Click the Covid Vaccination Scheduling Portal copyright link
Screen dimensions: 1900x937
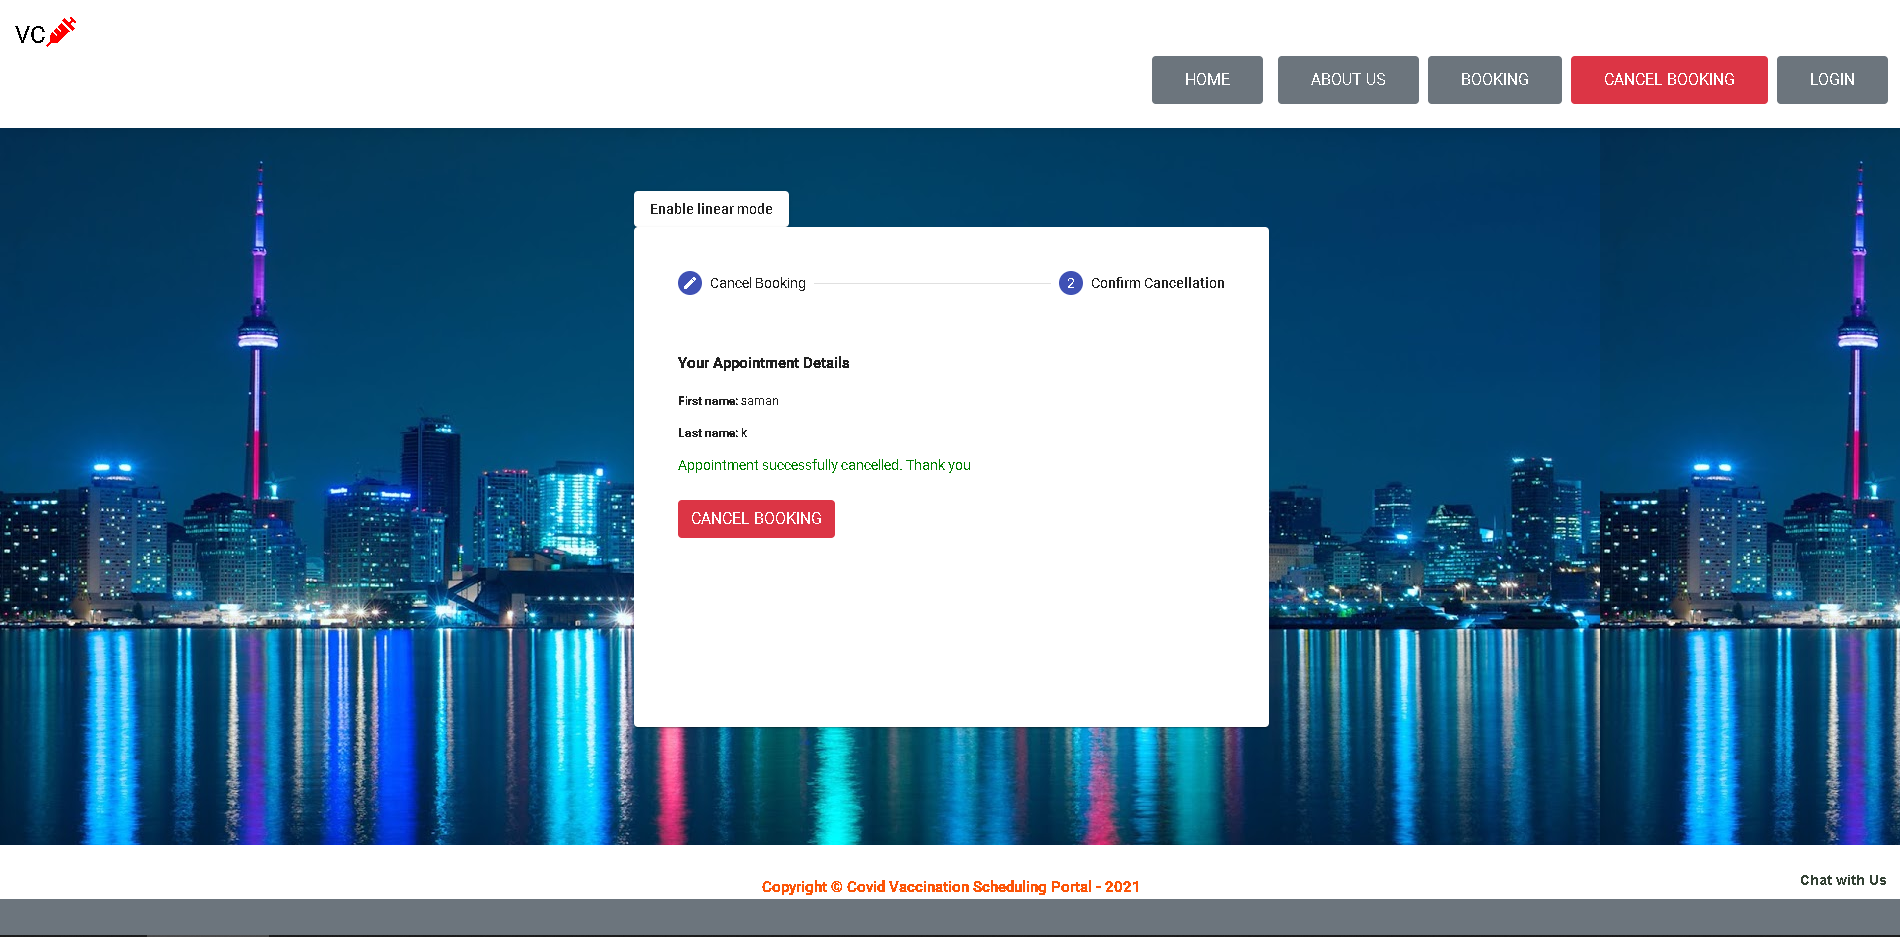pyautogui.click(x=950, y=886)
